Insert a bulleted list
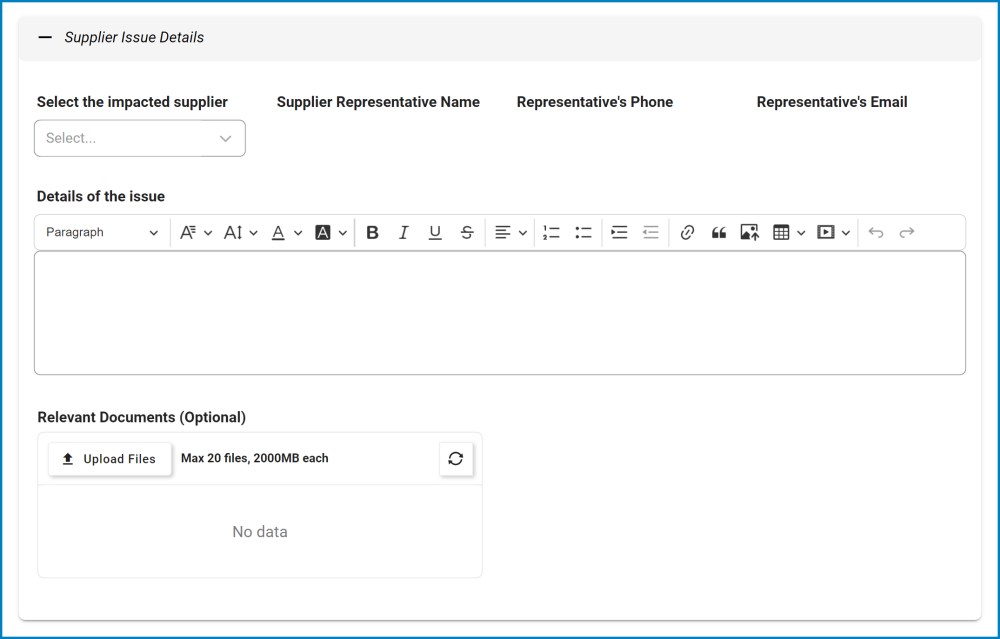Image resolution: width=1000 pixels, height=639 pixels. coord(584,233)
